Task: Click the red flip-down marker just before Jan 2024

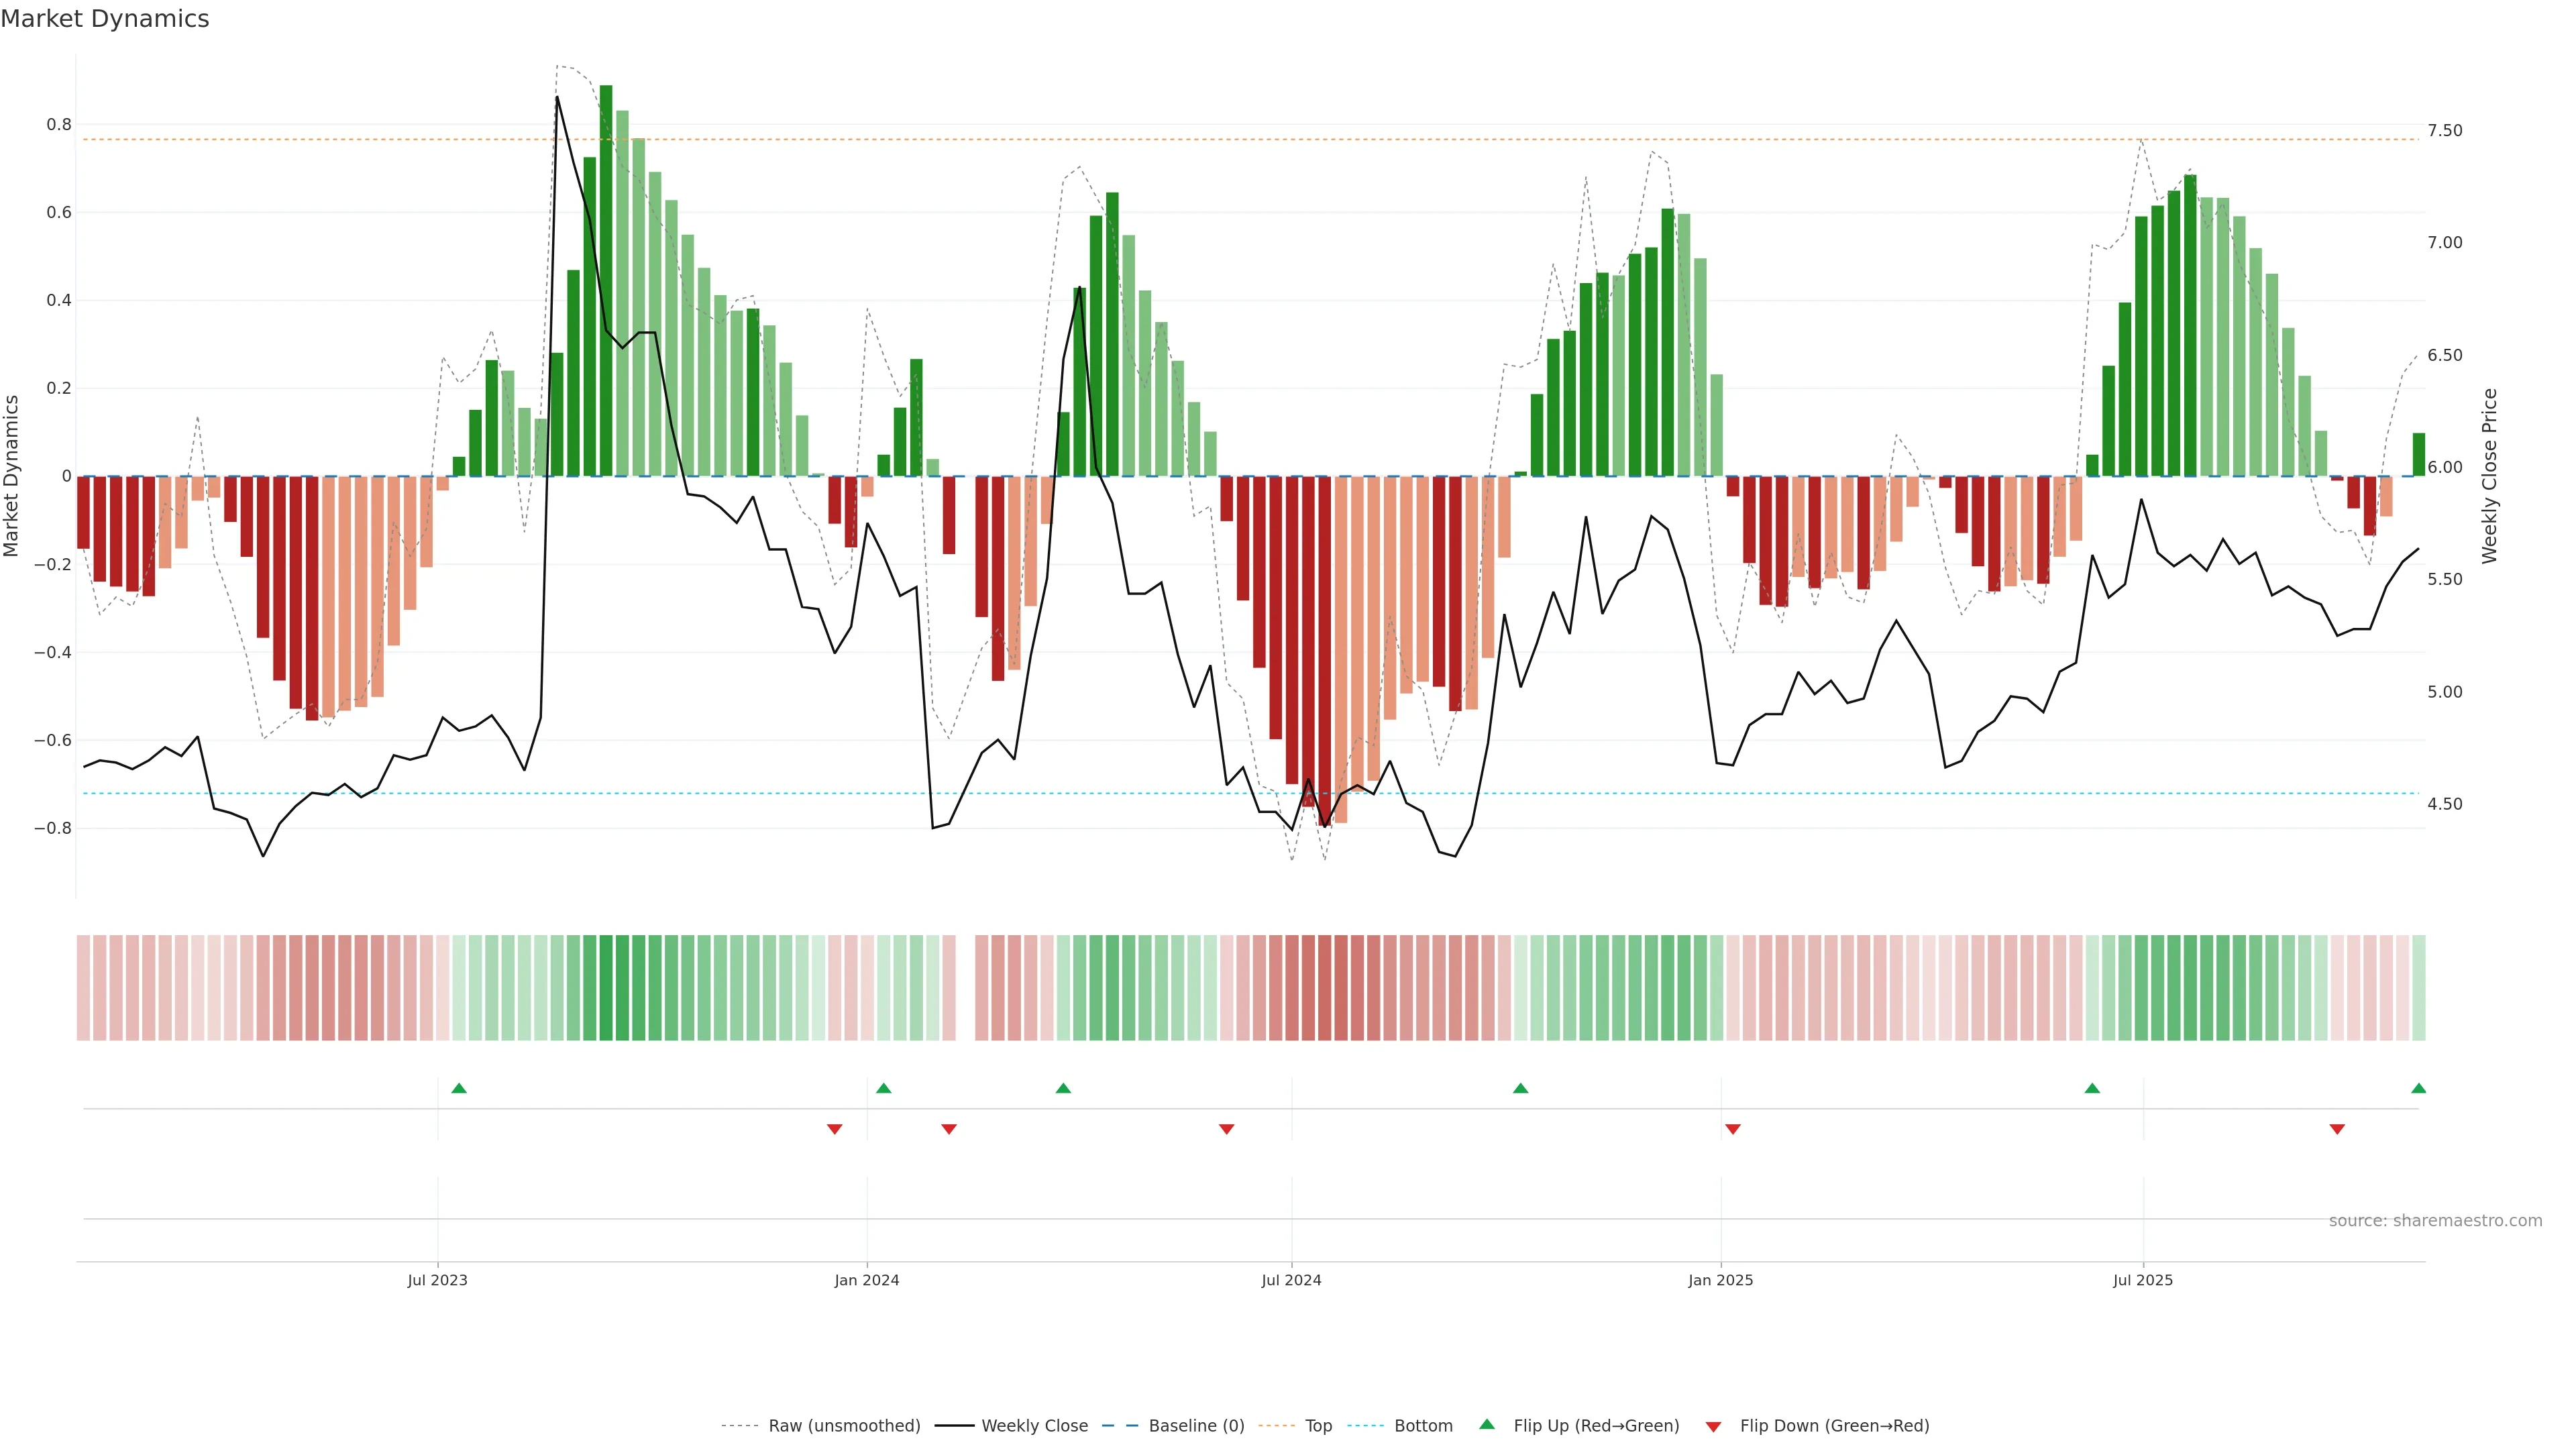Action: pyautogui.click(x=834, y=1129)
